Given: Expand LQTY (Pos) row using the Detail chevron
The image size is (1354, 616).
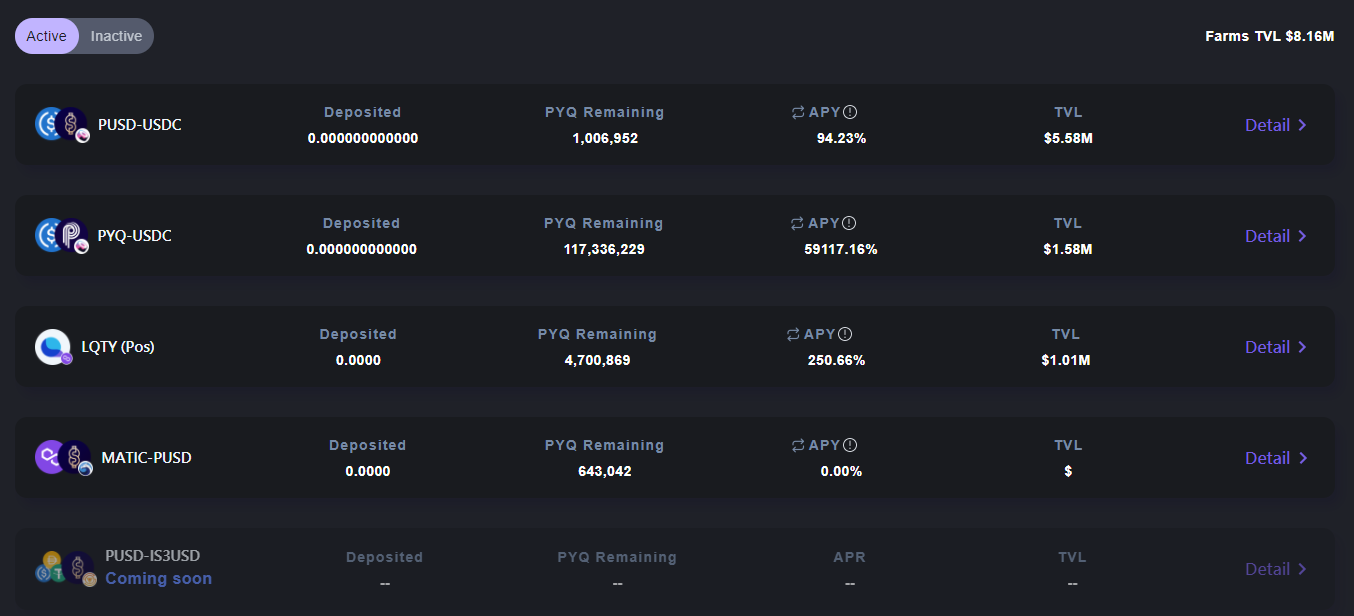Looking at the screenshot, I should 1302,347.
